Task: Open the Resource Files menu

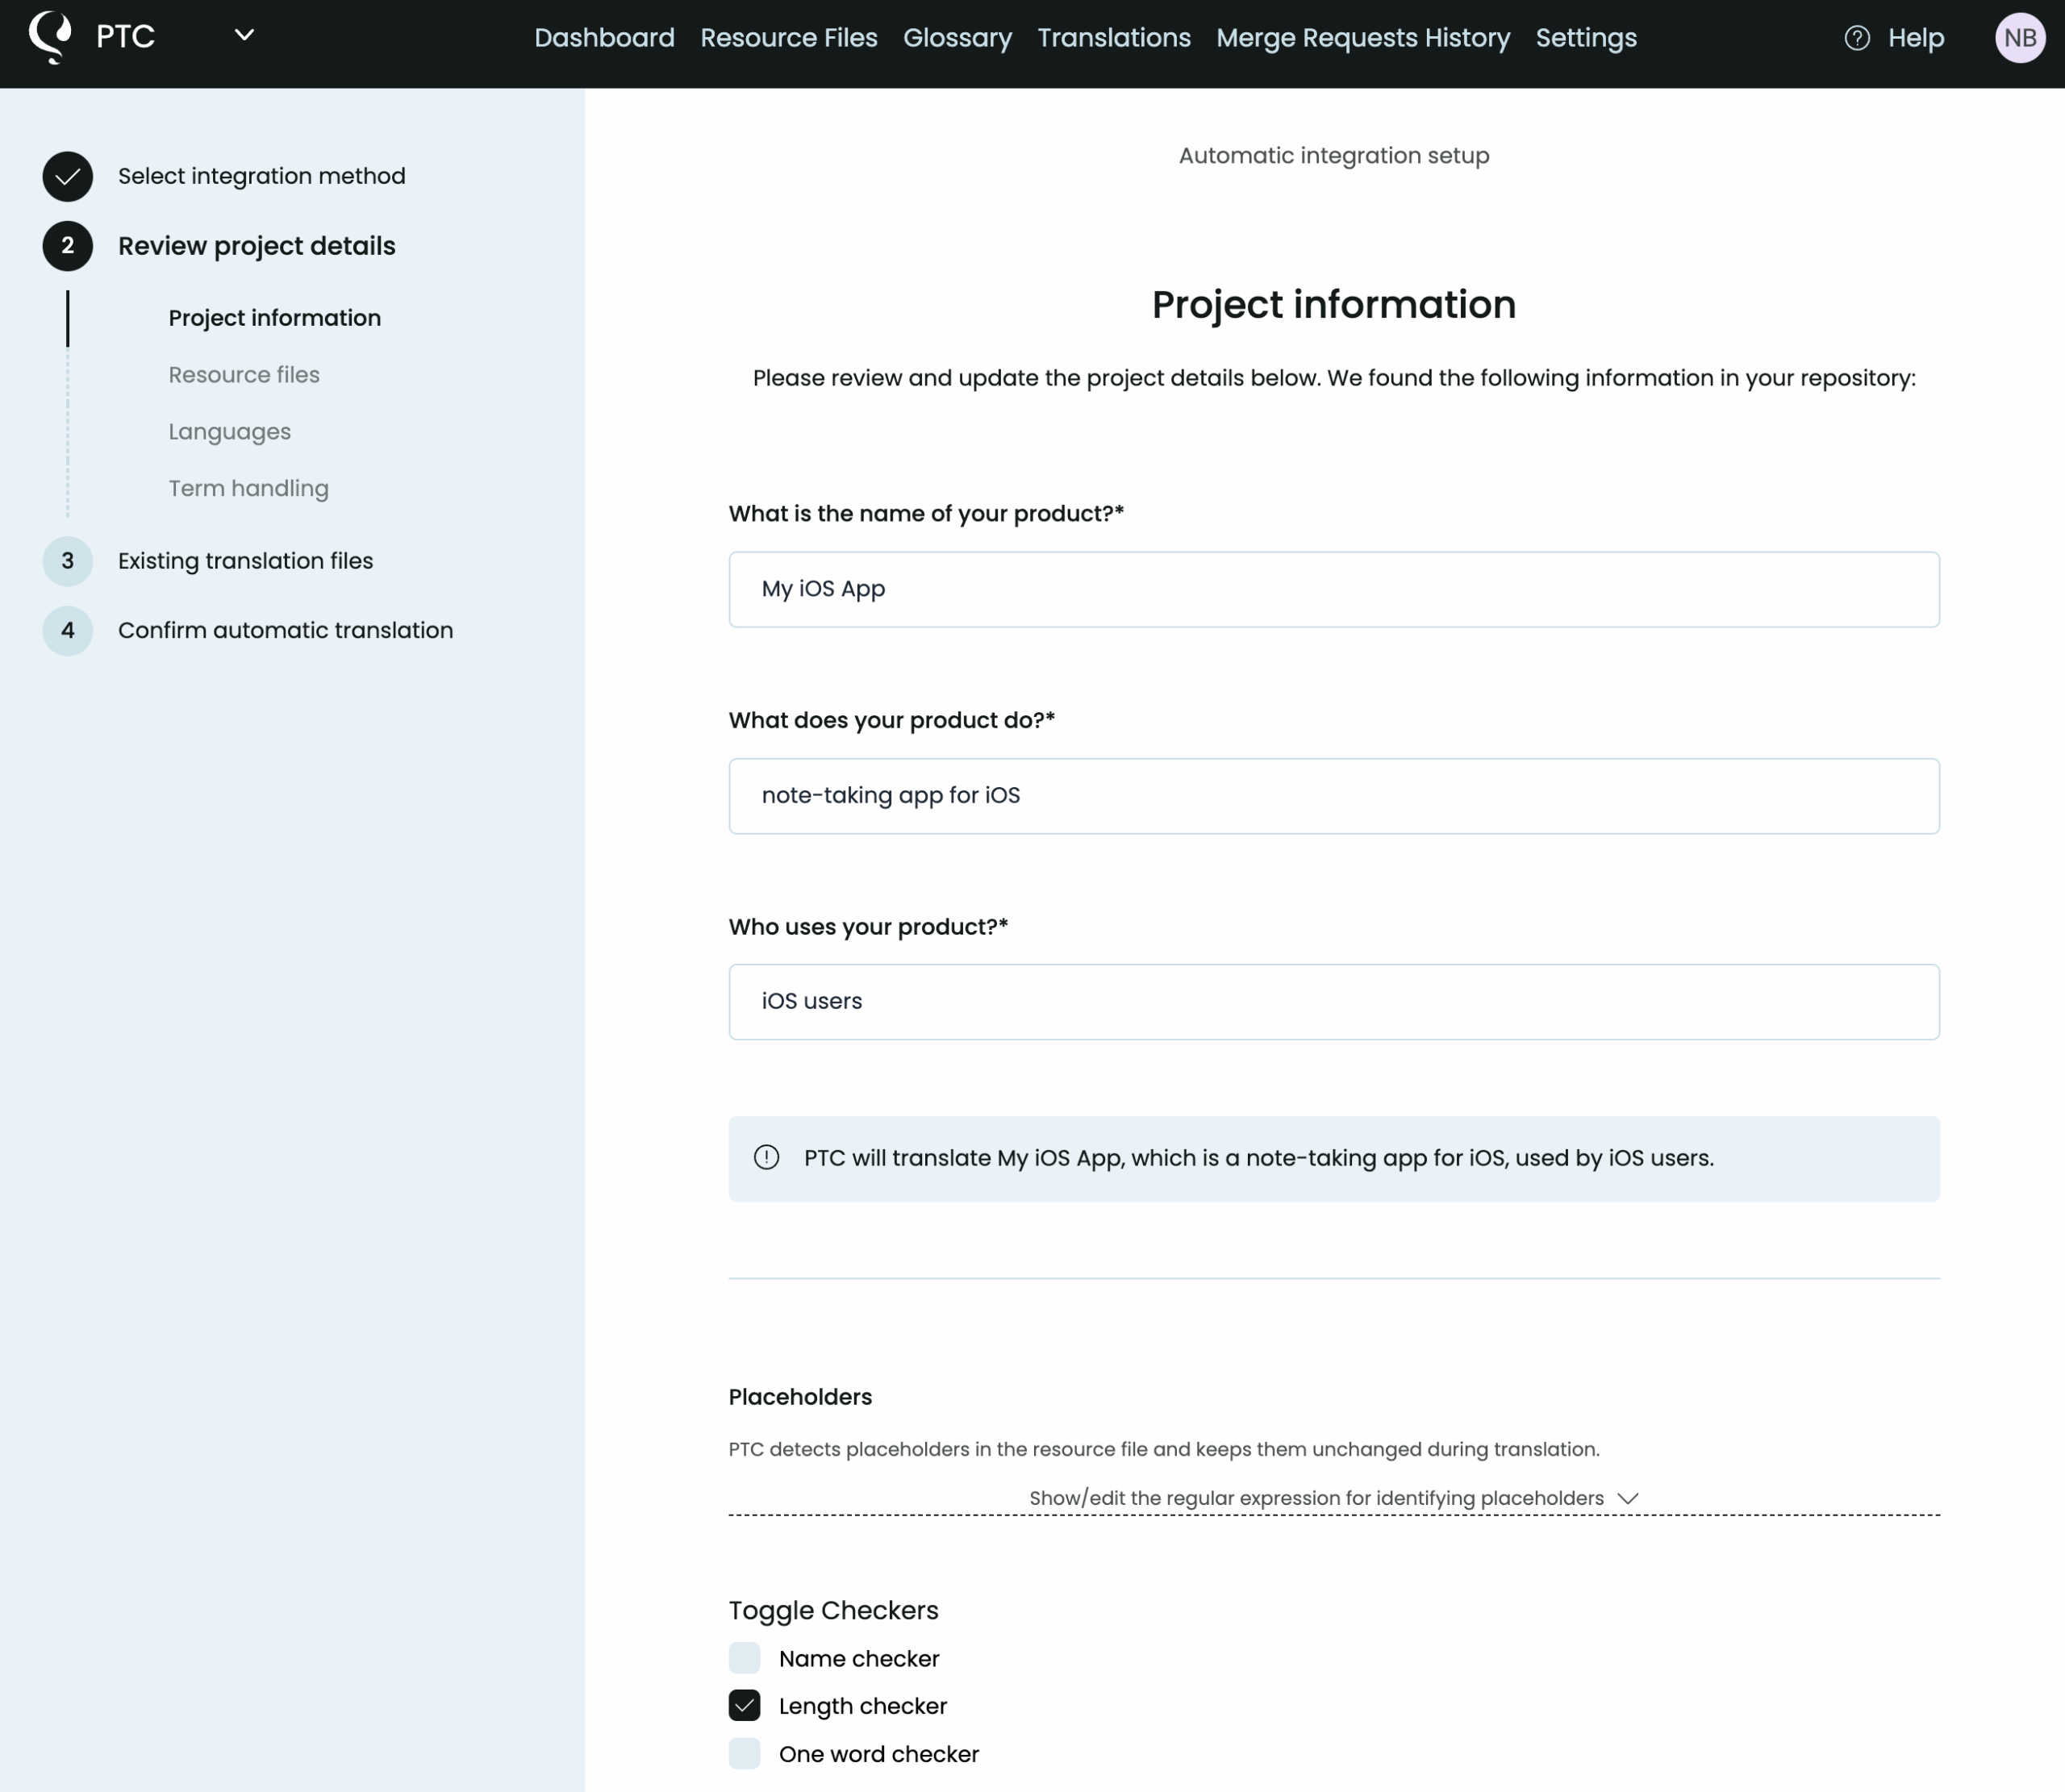Action: tap(788, 38)
